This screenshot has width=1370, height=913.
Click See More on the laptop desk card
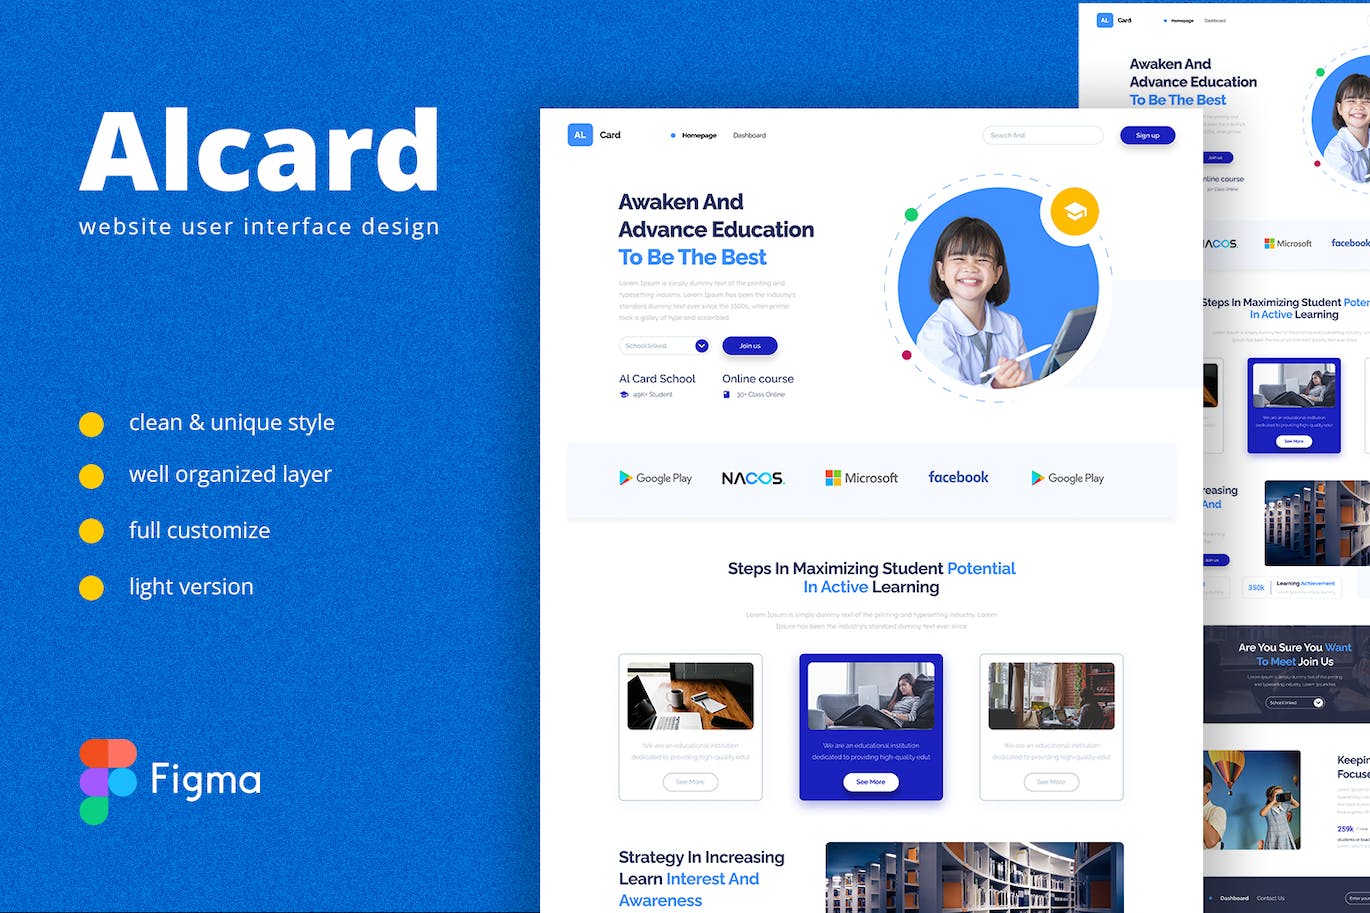click(690, 782)
